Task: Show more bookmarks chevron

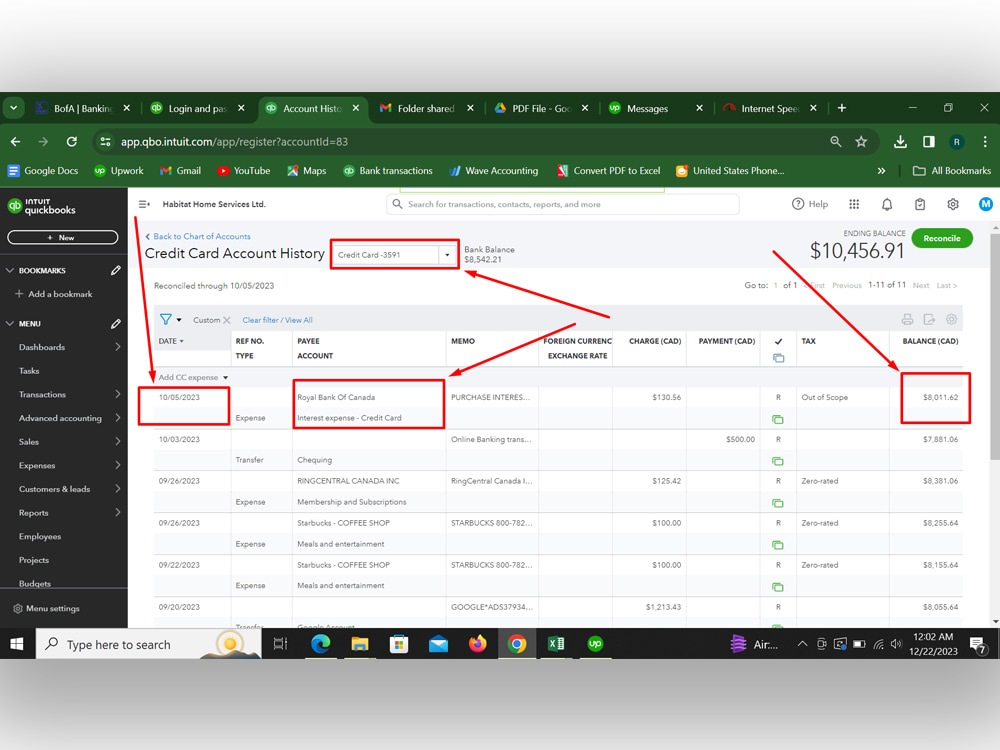Action: [x=881, y=171]
